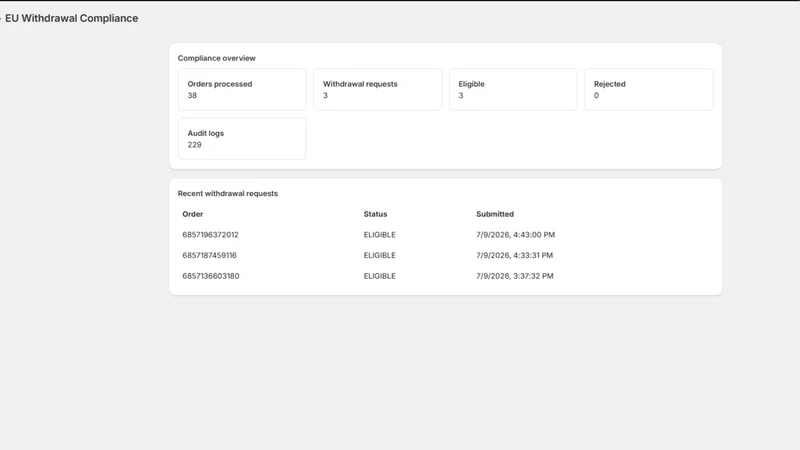Click the EU Withdrawal Compliance page title

[x=71, y=18]
